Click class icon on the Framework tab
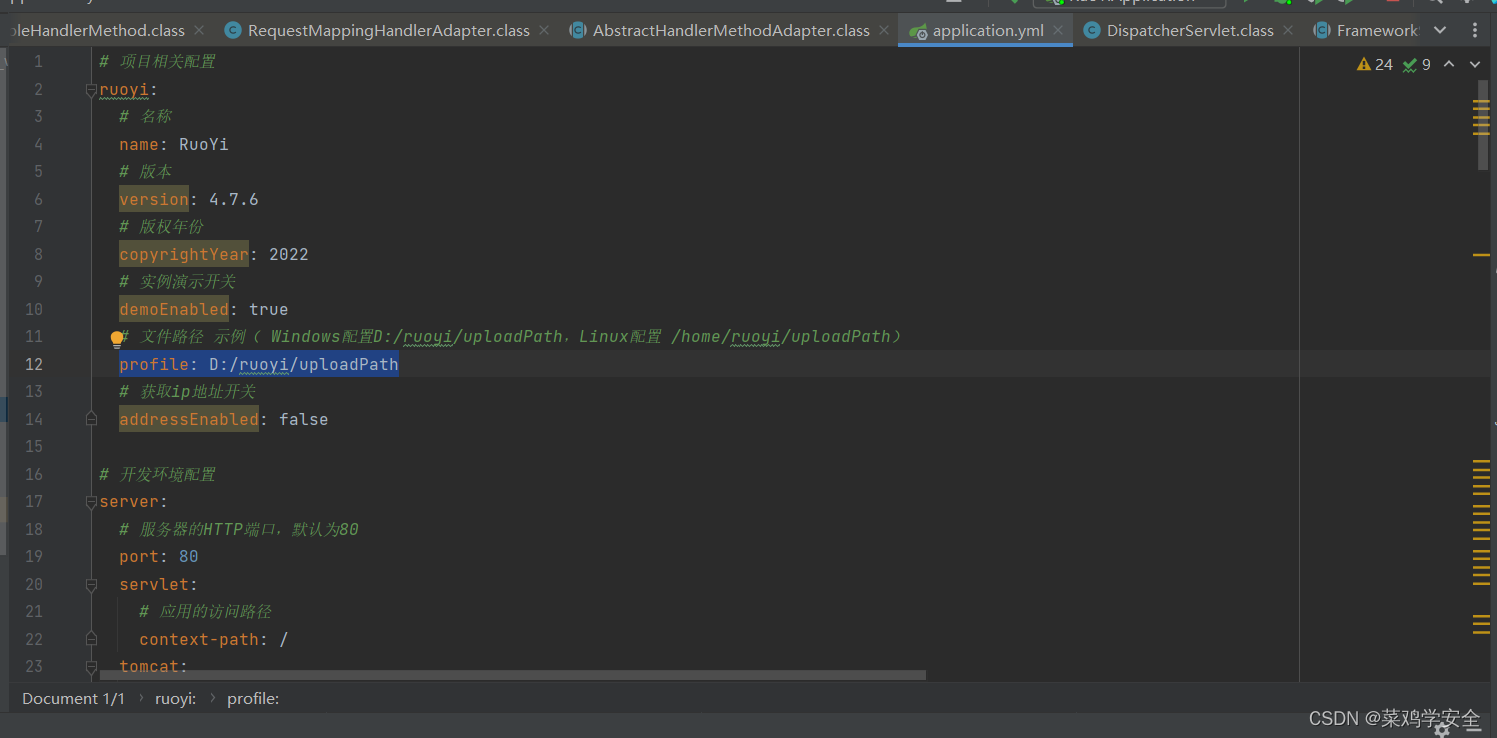1497x738 pixels. pos(1322,30)
